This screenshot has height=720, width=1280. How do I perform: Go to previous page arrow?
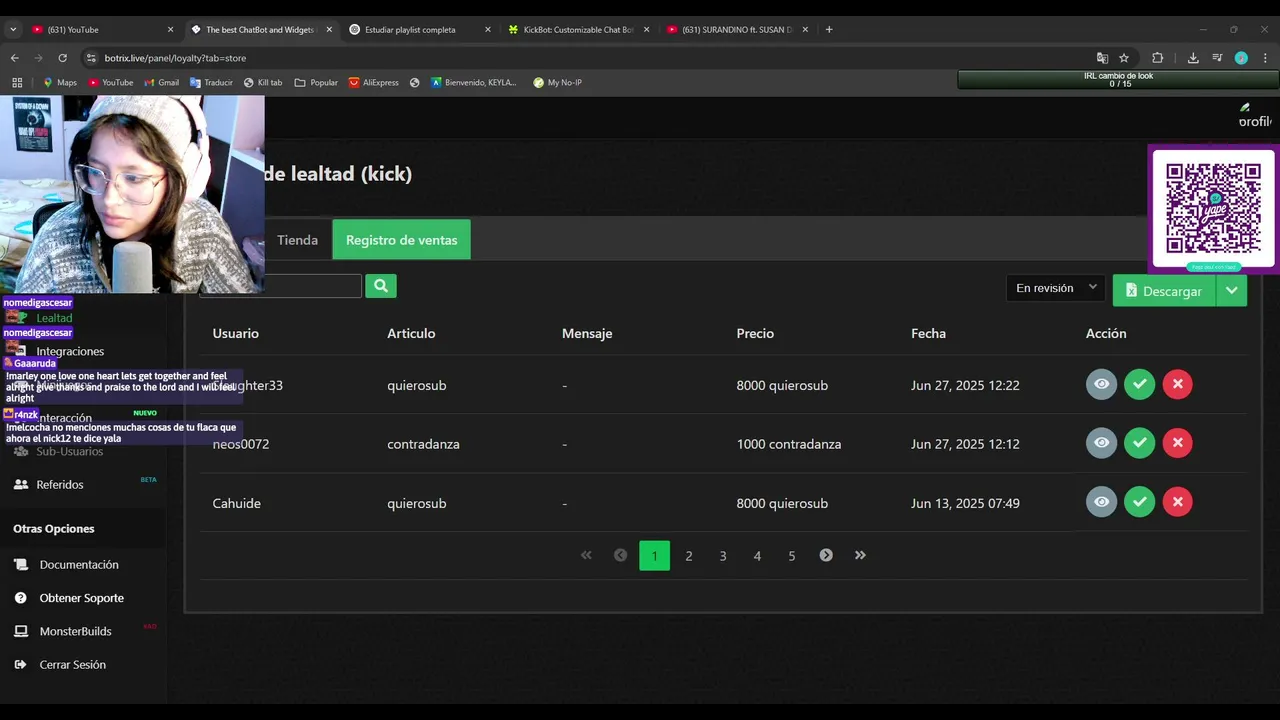coord(620,555)
